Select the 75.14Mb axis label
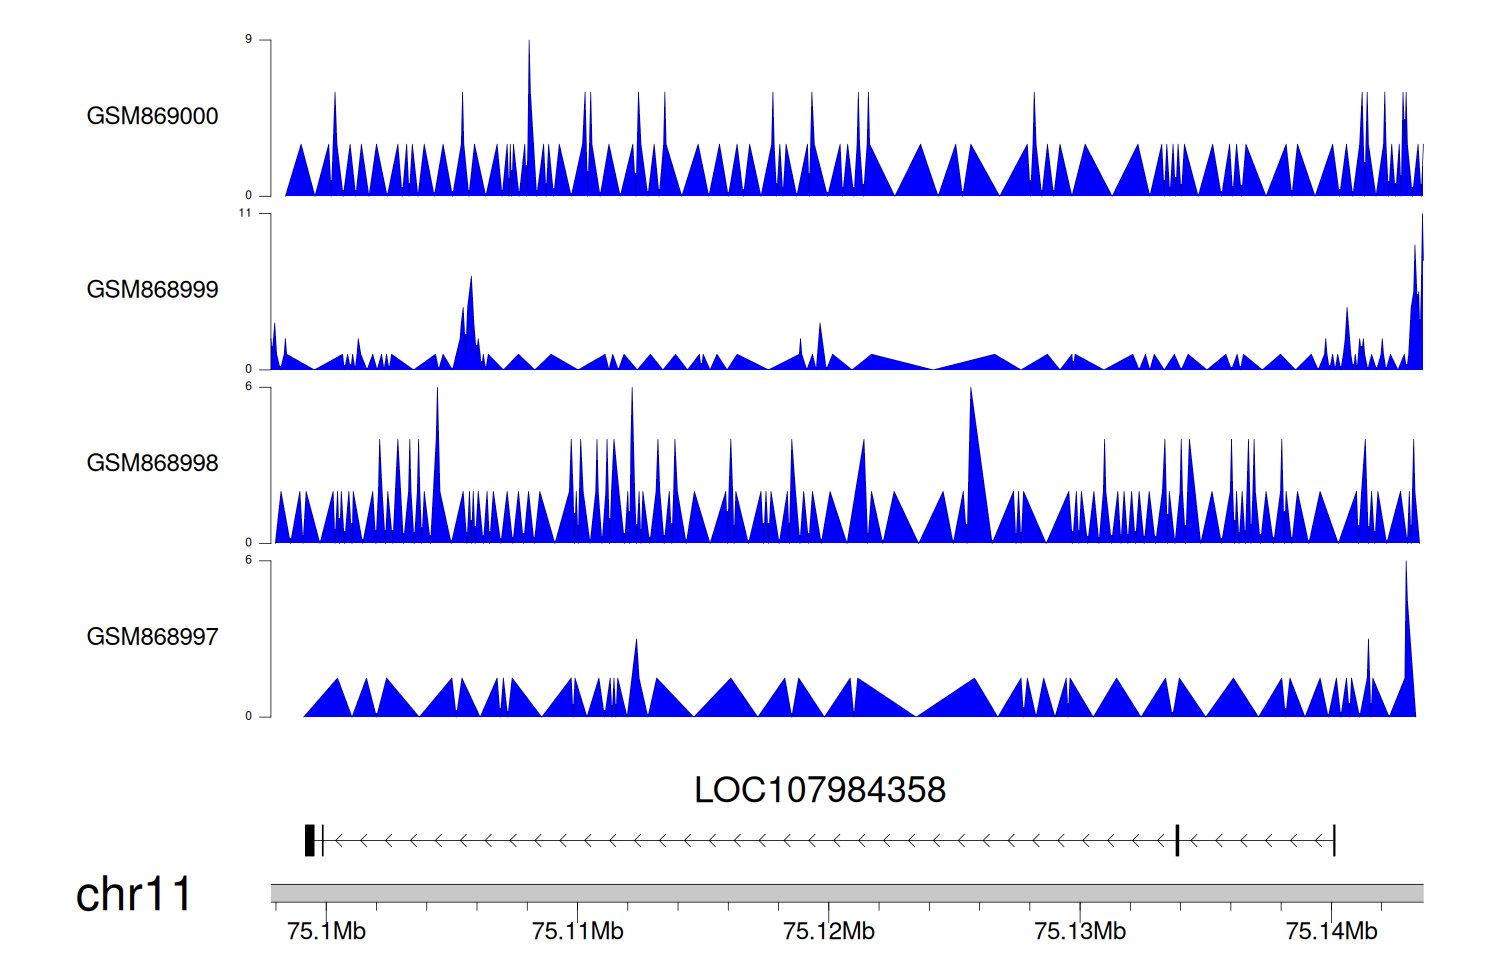Screen dimensions: 1500x980 click(1331, 932)
